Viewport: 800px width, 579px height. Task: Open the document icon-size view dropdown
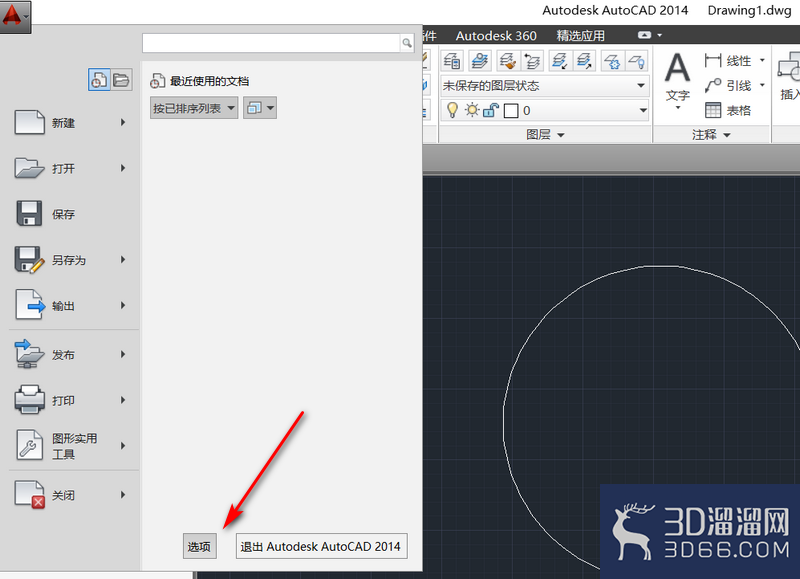click(260, 108)
